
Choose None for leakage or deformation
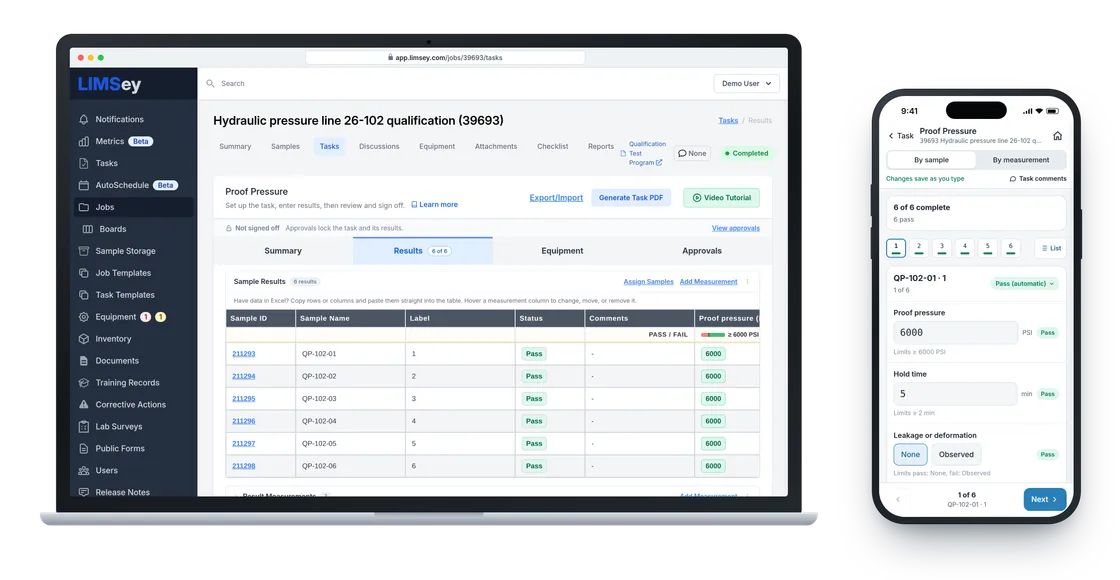(x=910, y=454)
